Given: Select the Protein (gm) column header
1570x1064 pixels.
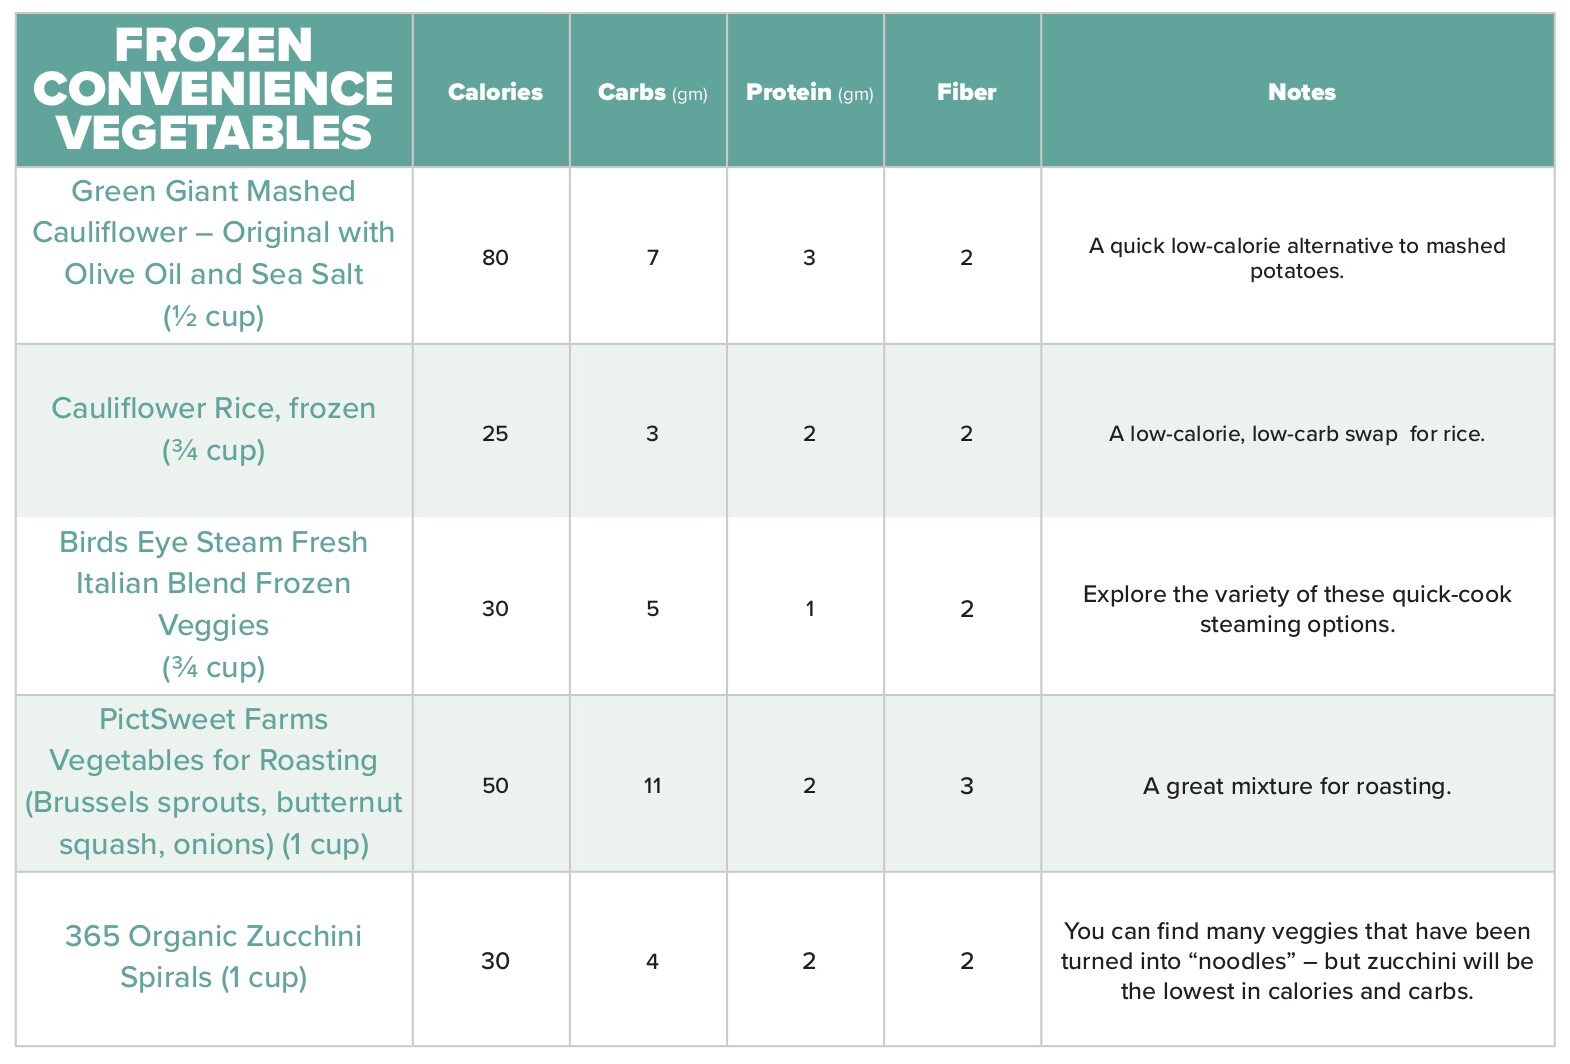Looking at the screenshot, I should tap(809, 92).
